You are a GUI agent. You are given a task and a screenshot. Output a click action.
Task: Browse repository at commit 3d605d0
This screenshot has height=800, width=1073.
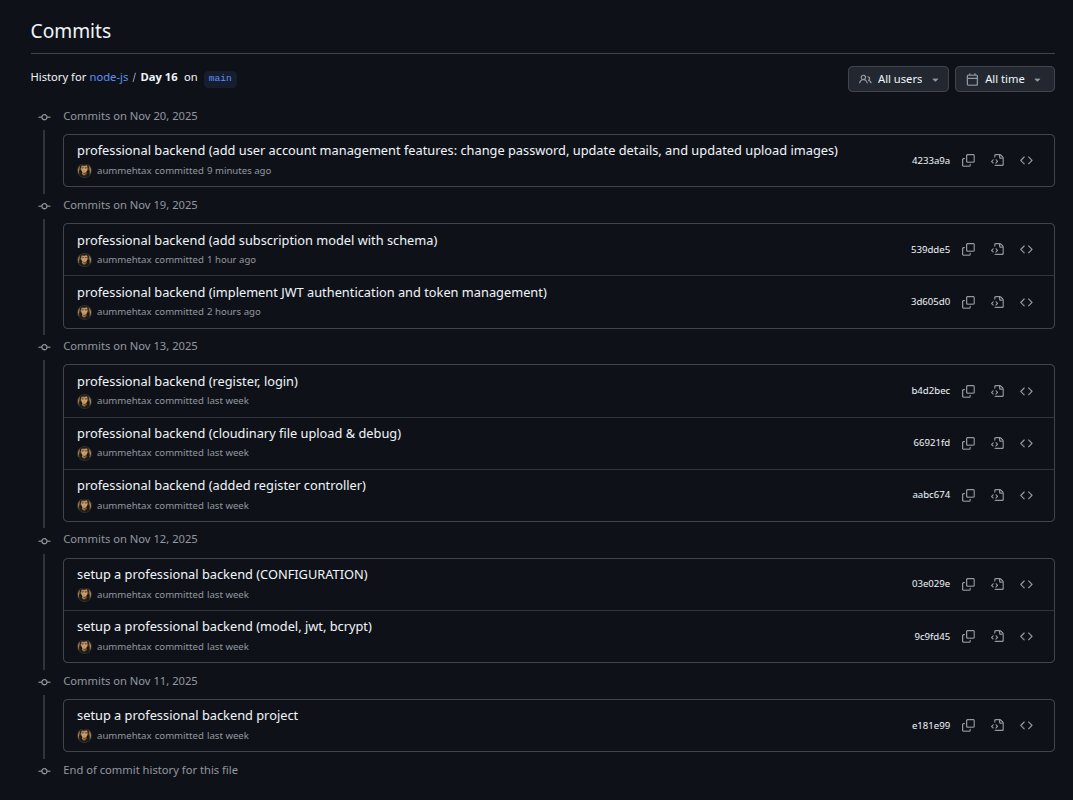(1026, 302)
